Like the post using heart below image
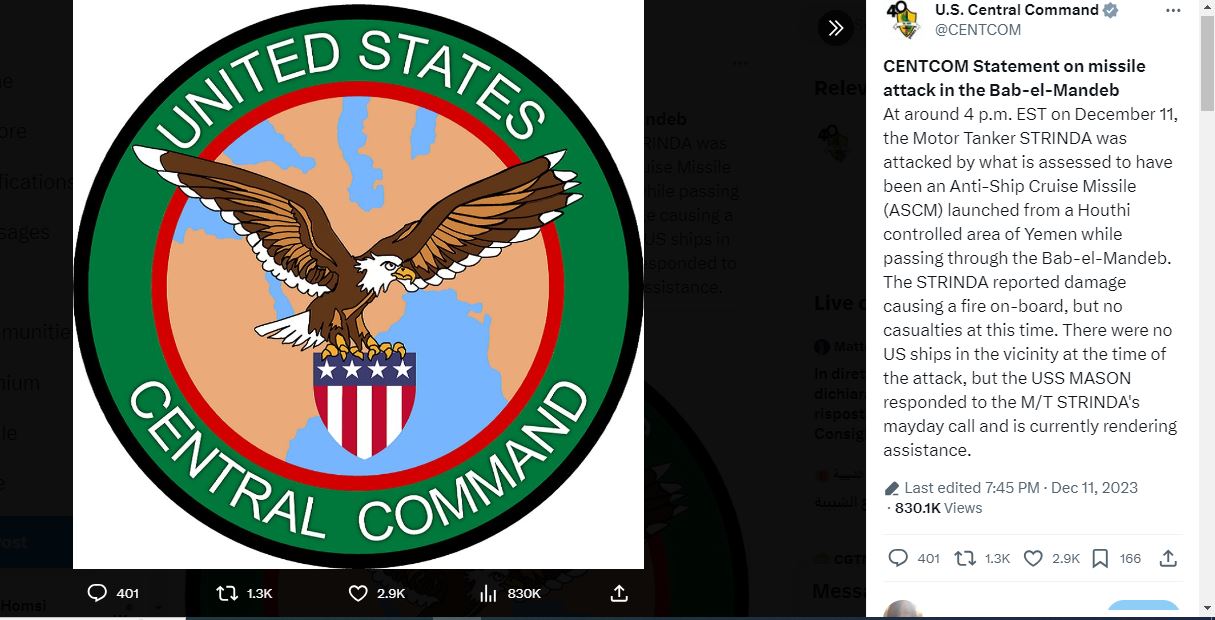The height and width of the screenshot is (620, 1215). point(358,593)
